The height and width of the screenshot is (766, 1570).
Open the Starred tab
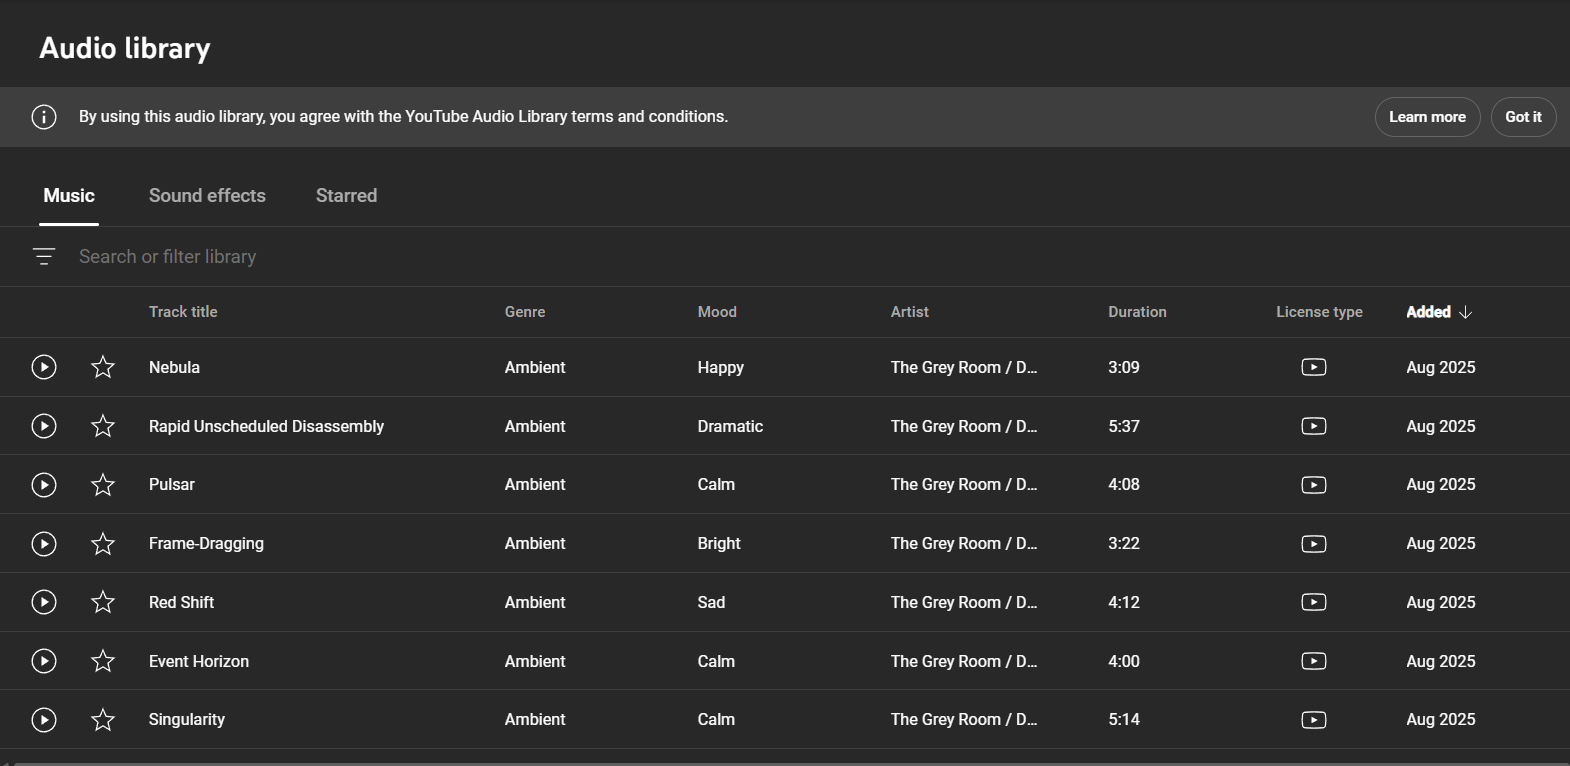(x=346, y=196)
